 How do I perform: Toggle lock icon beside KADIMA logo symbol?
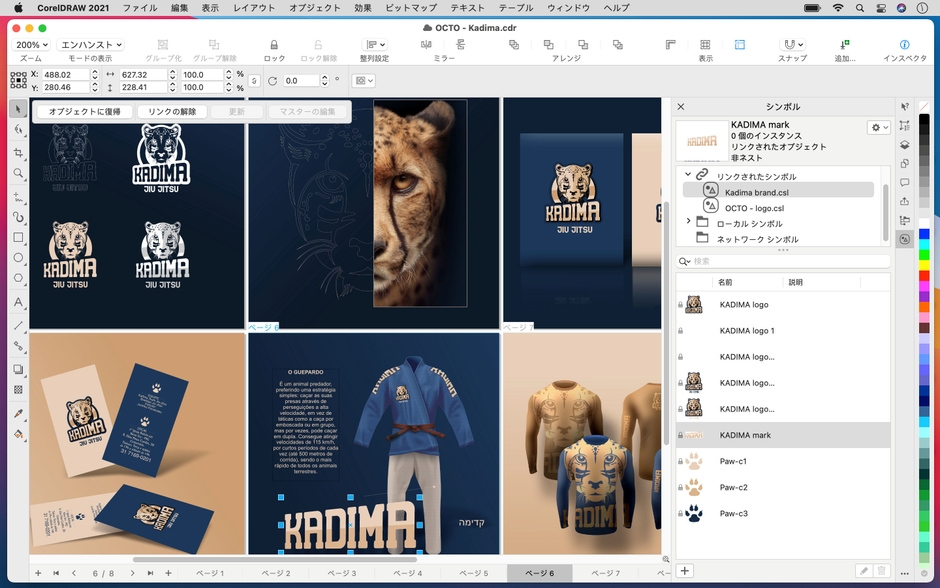tap(681, 305)
